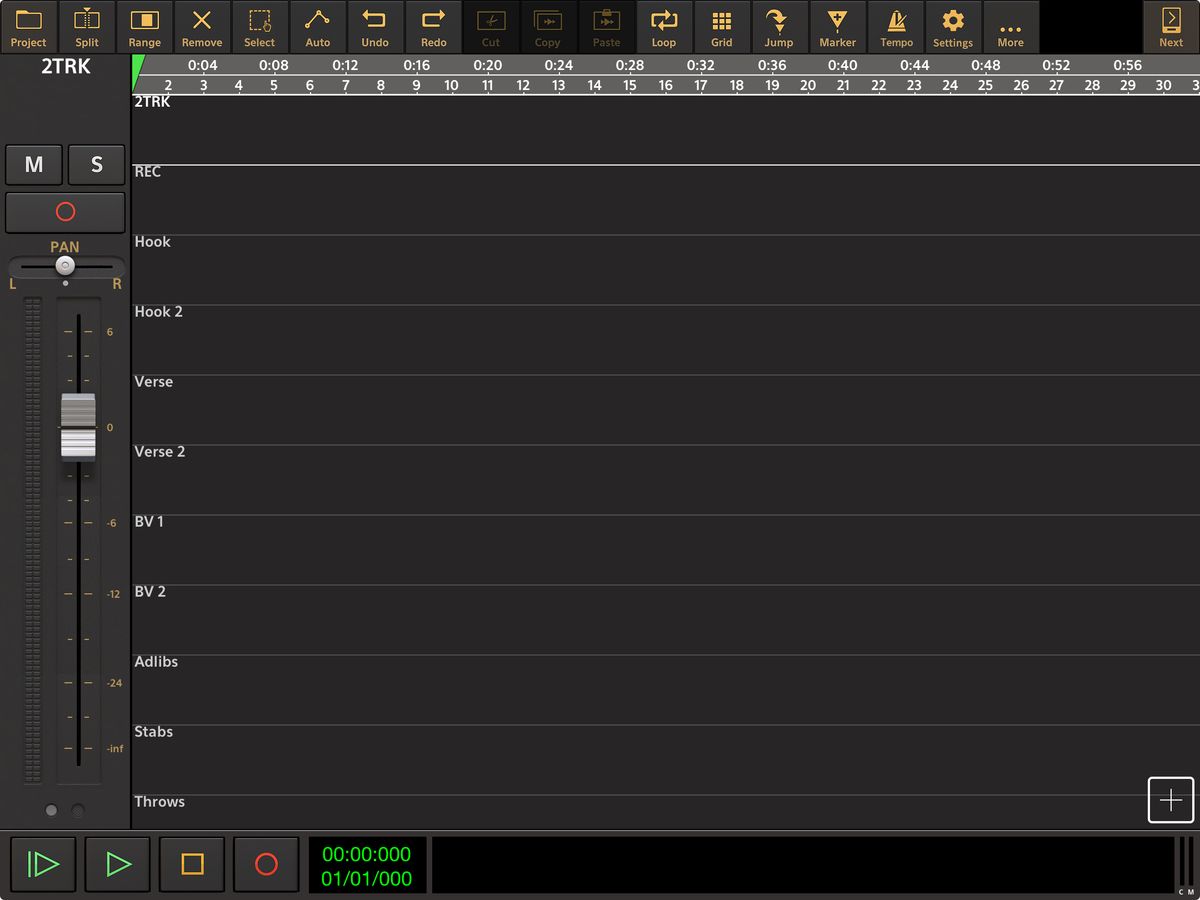Arm the 2TRK track for recording
The image size is (1200, 900).
pyautogui.click(x=65, y=212)
